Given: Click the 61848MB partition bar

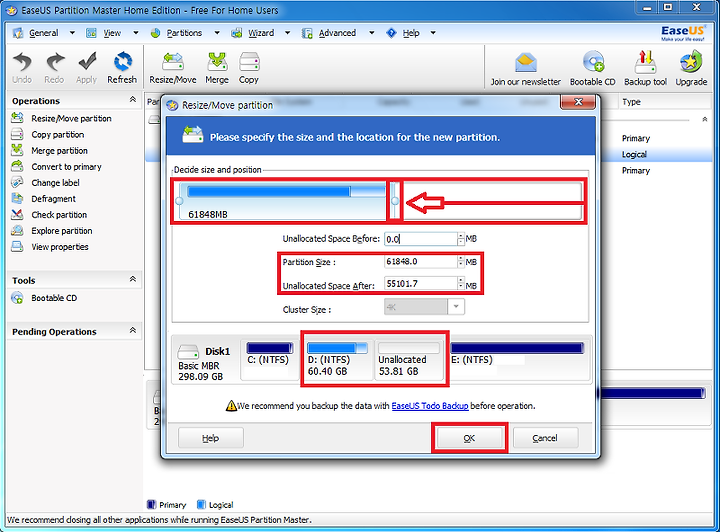Looking at the screenshot, I should tap(283, 201).
